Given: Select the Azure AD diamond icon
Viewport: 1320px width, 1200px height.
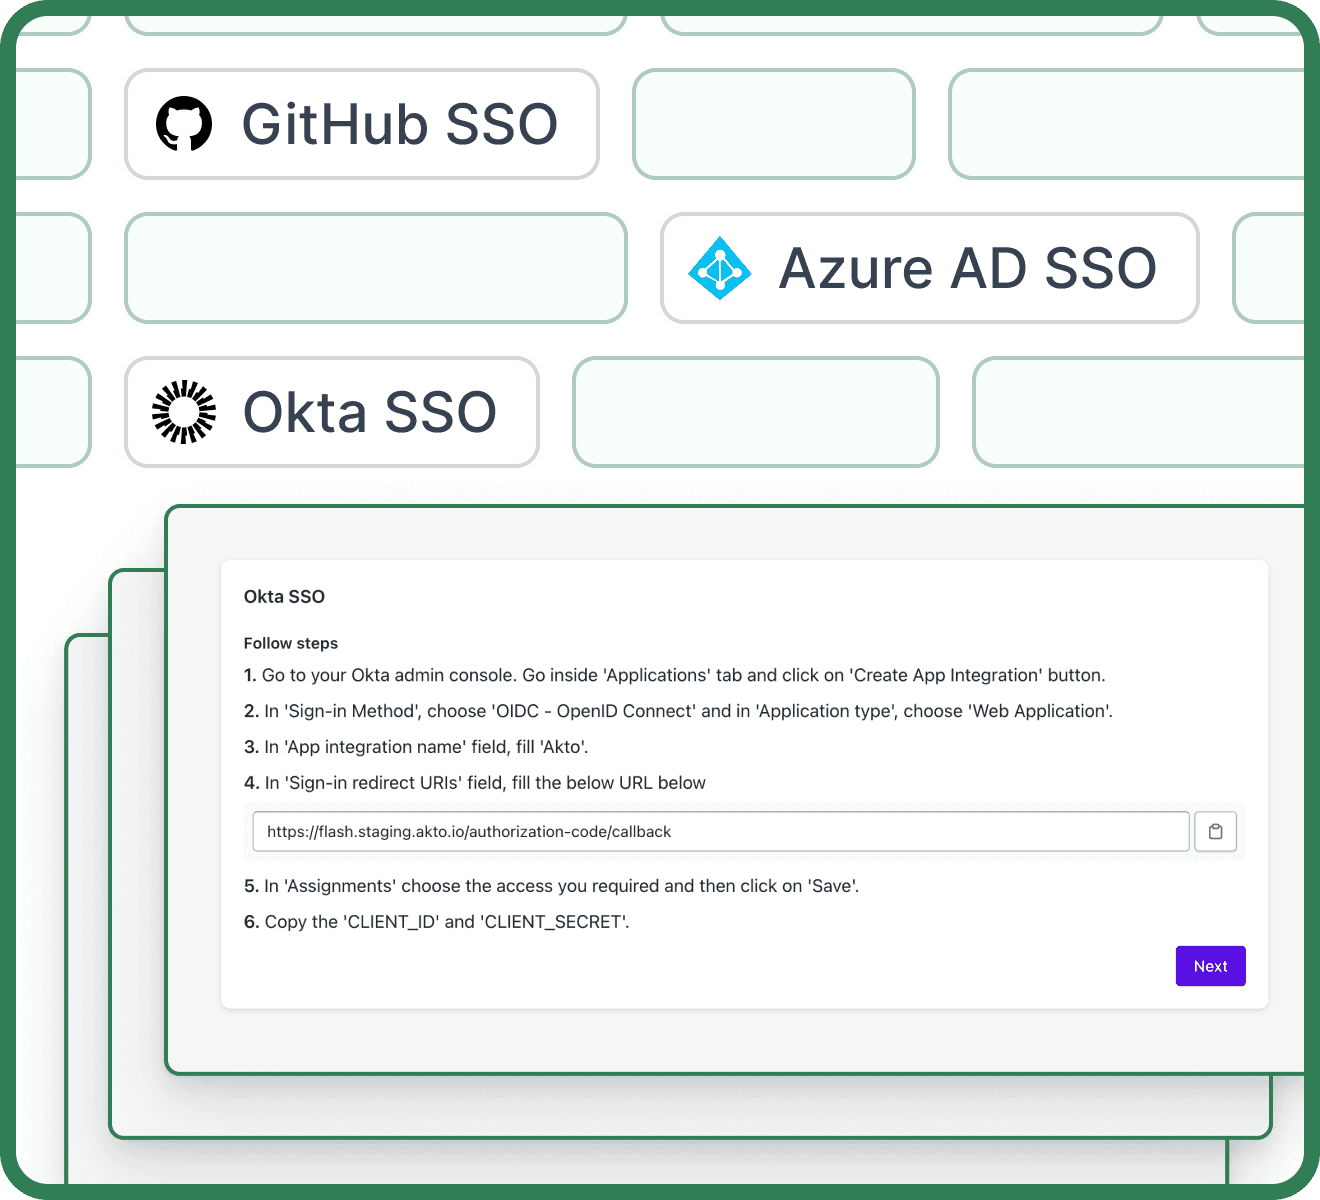Looking at the screenshot, I should pos(719,269).
